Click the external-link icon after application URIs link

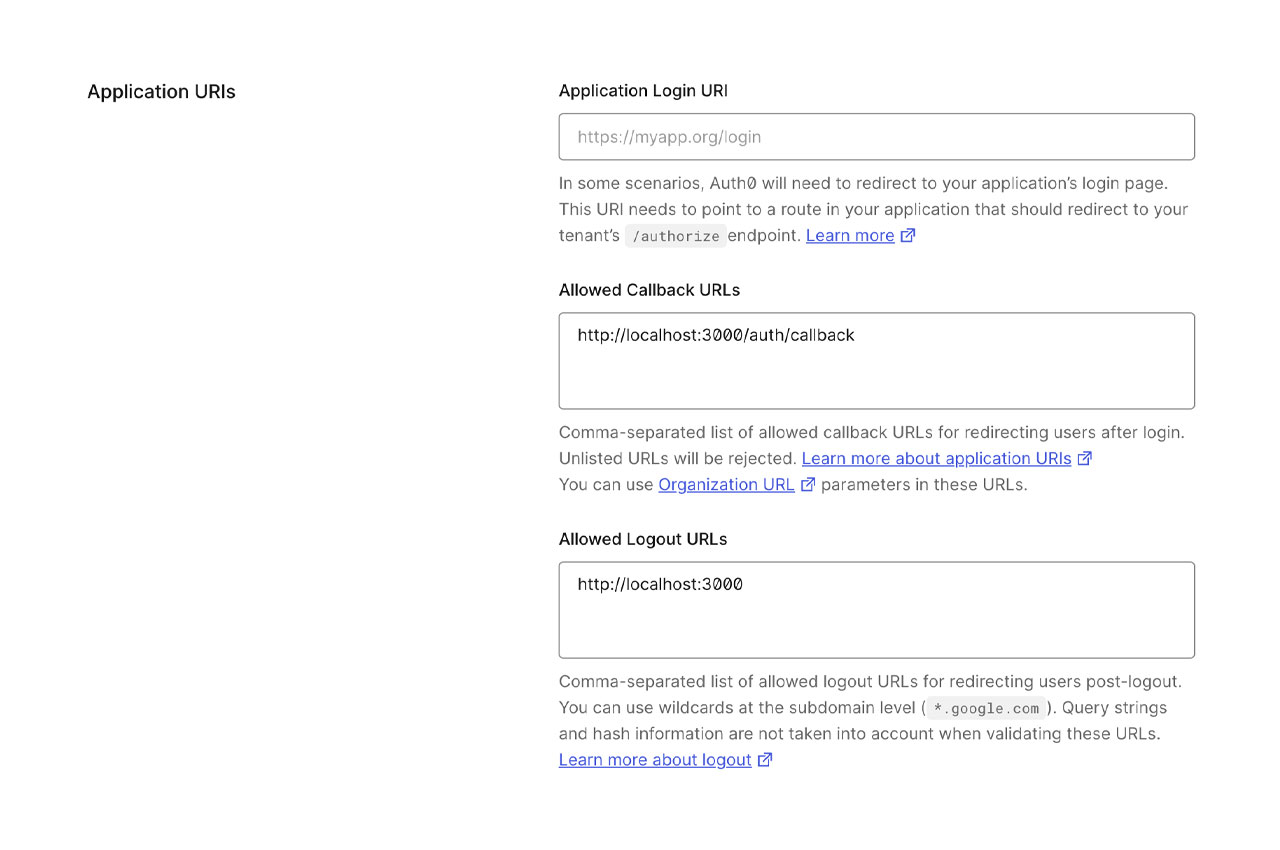coord(1086,457)
